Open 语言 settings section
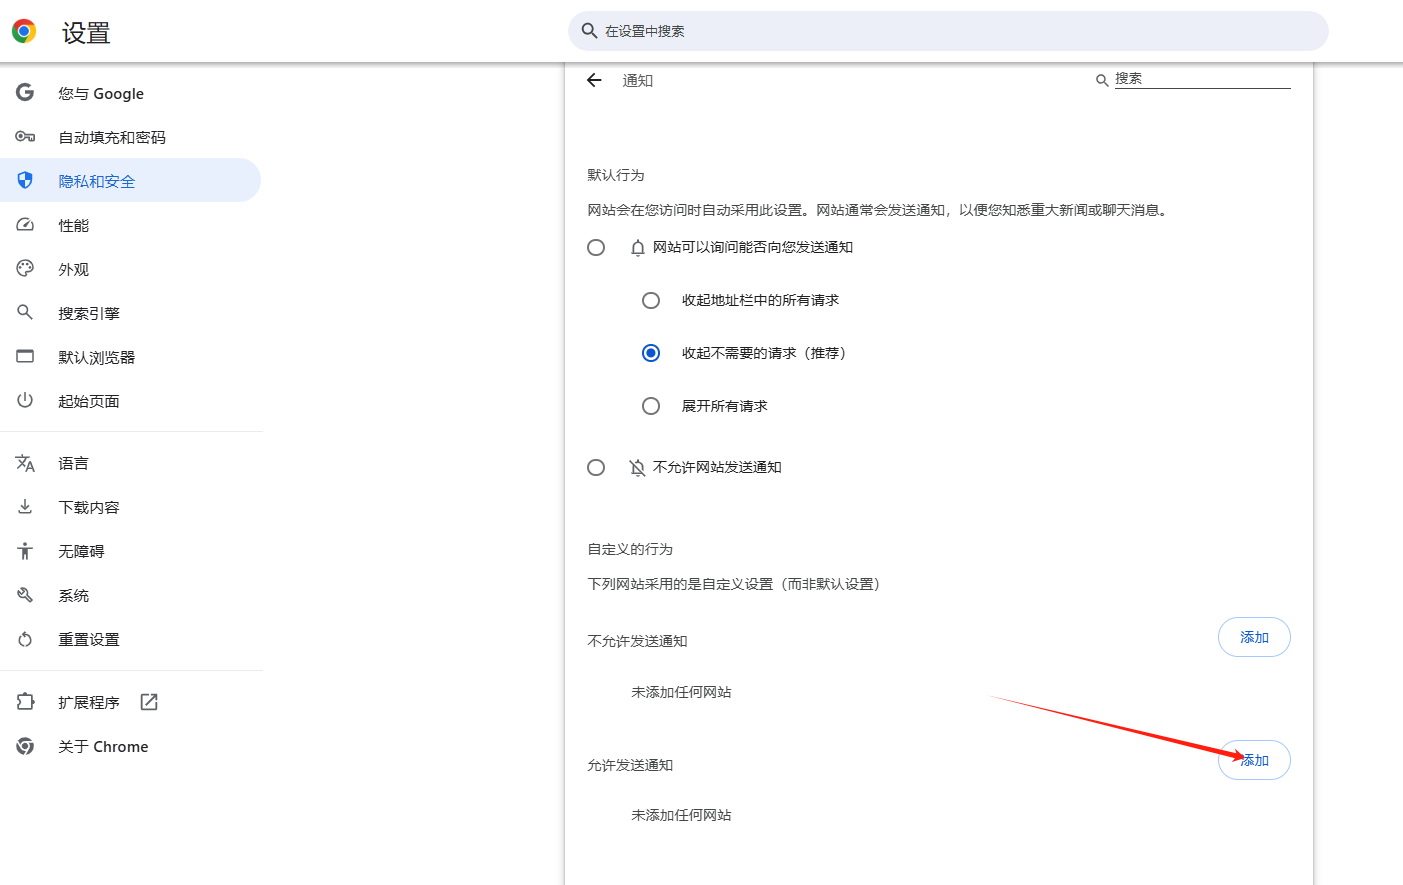This screenshot has width=1403, height=885. tap(130, 463)
